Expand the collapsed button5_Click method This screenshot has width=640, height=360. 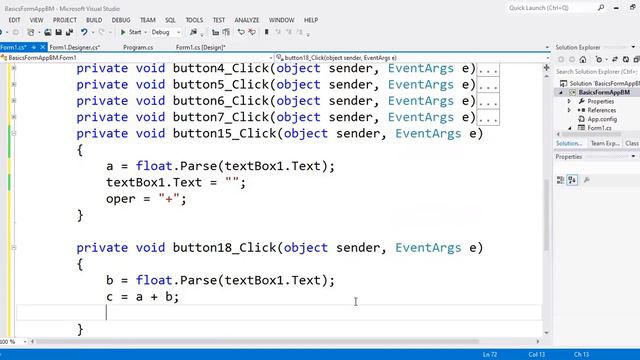[x=14, y=84]
